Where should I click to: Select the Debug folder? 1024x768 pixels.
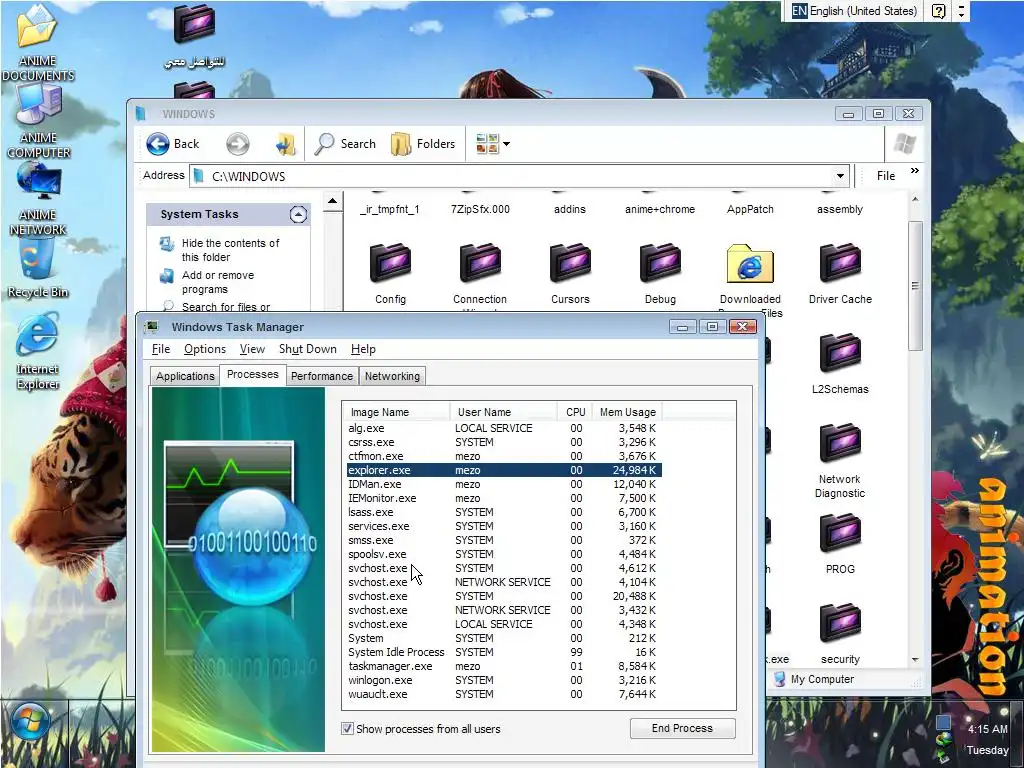660,274
